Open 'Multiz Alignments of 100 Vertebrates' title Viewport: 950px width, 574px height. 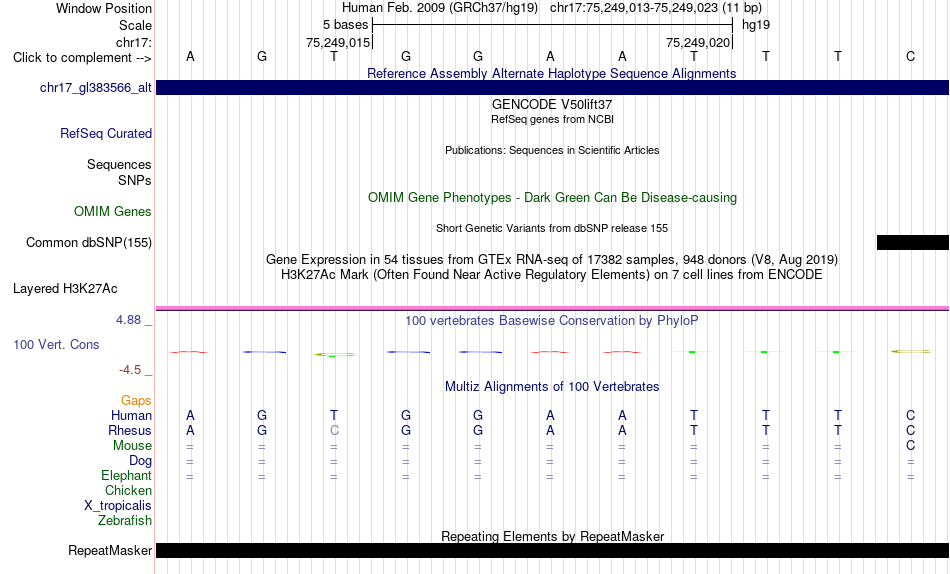552,387
